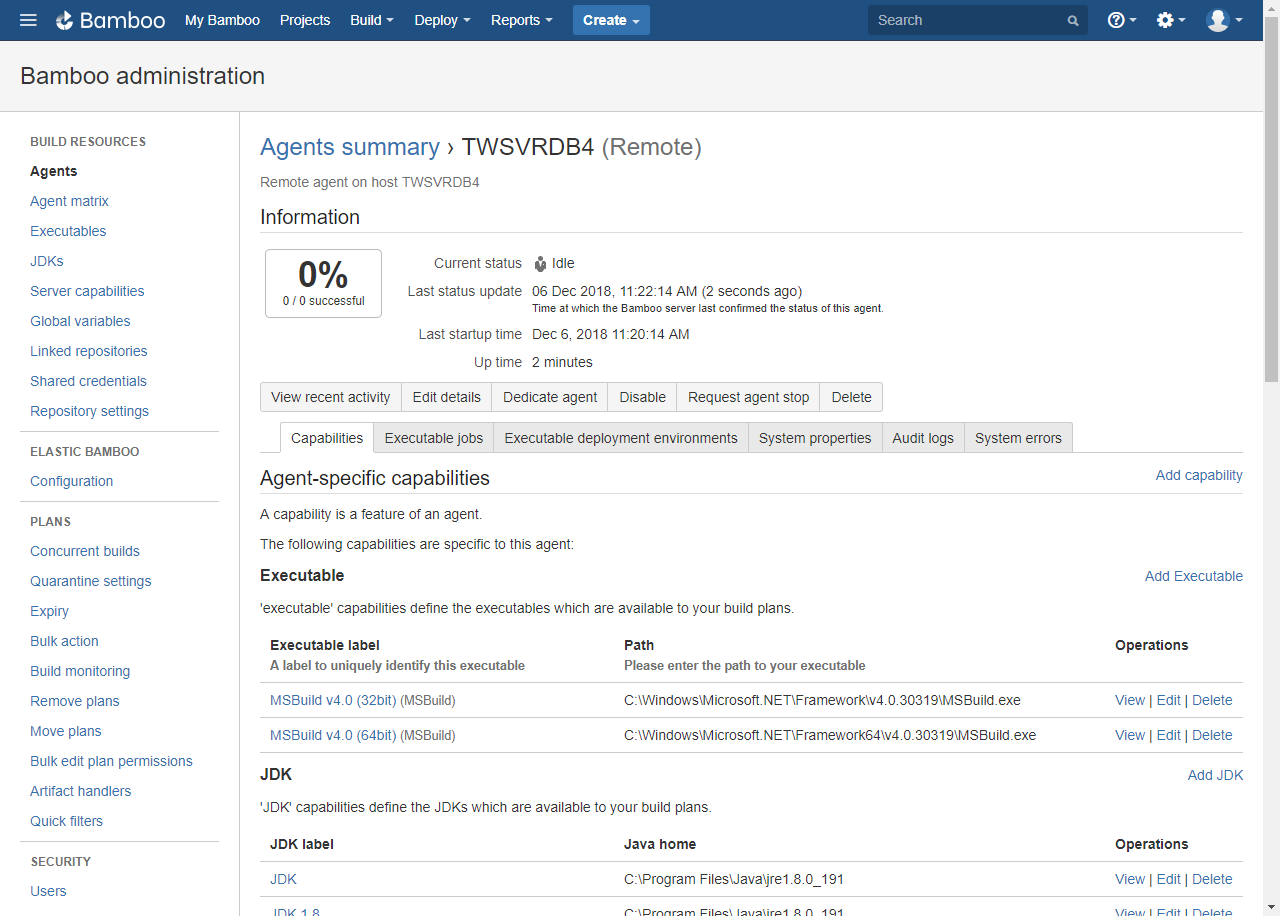Expand the Reports dropdown menu
The height and width of the screenshot is (916, 1280).
(522, 20)
